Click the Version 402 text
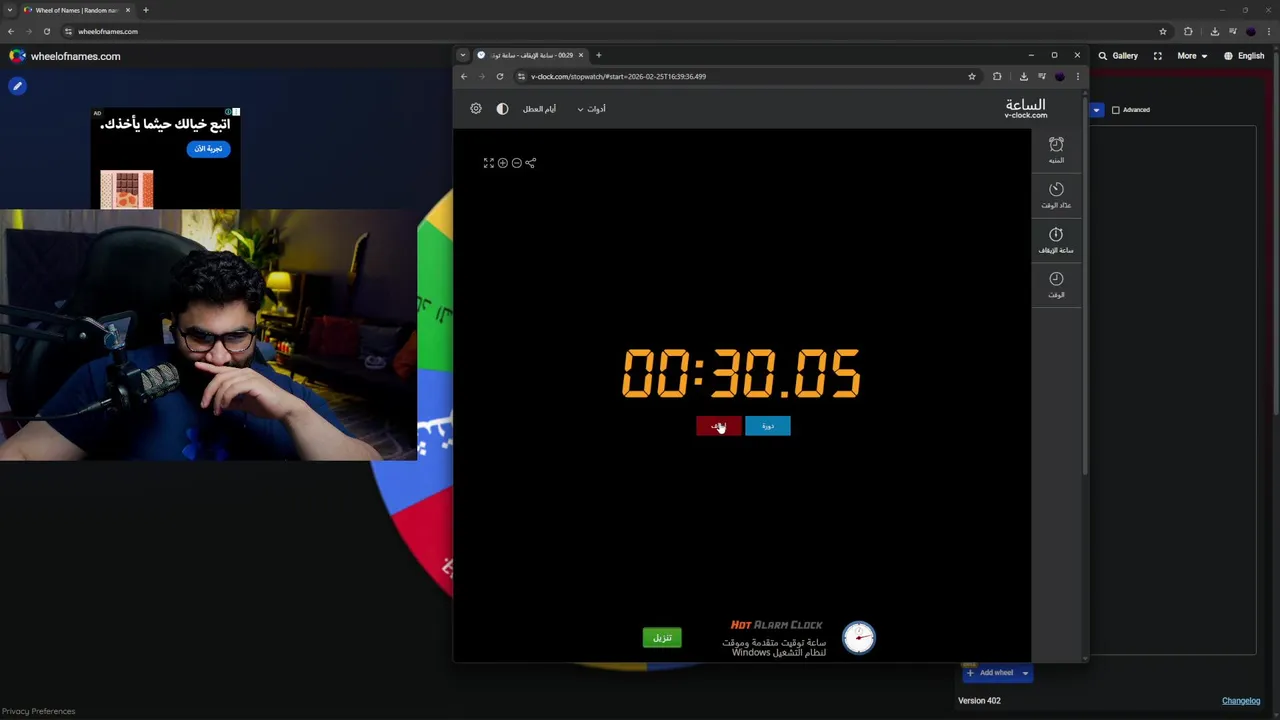This screenshot has width=1280, height=720. [x=979, y=701]
